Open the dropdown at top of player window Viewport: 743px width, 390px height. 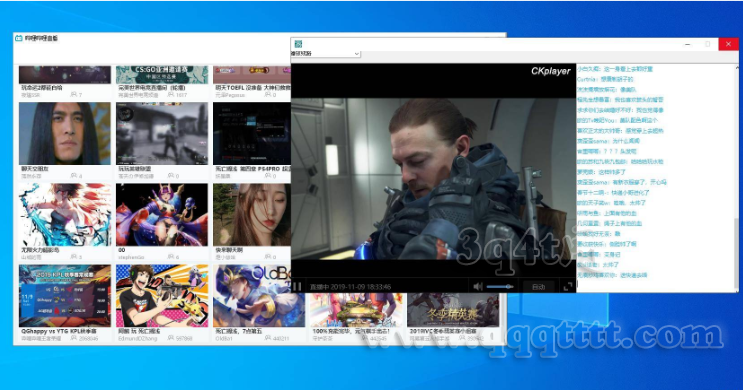[x=326, y=54]
